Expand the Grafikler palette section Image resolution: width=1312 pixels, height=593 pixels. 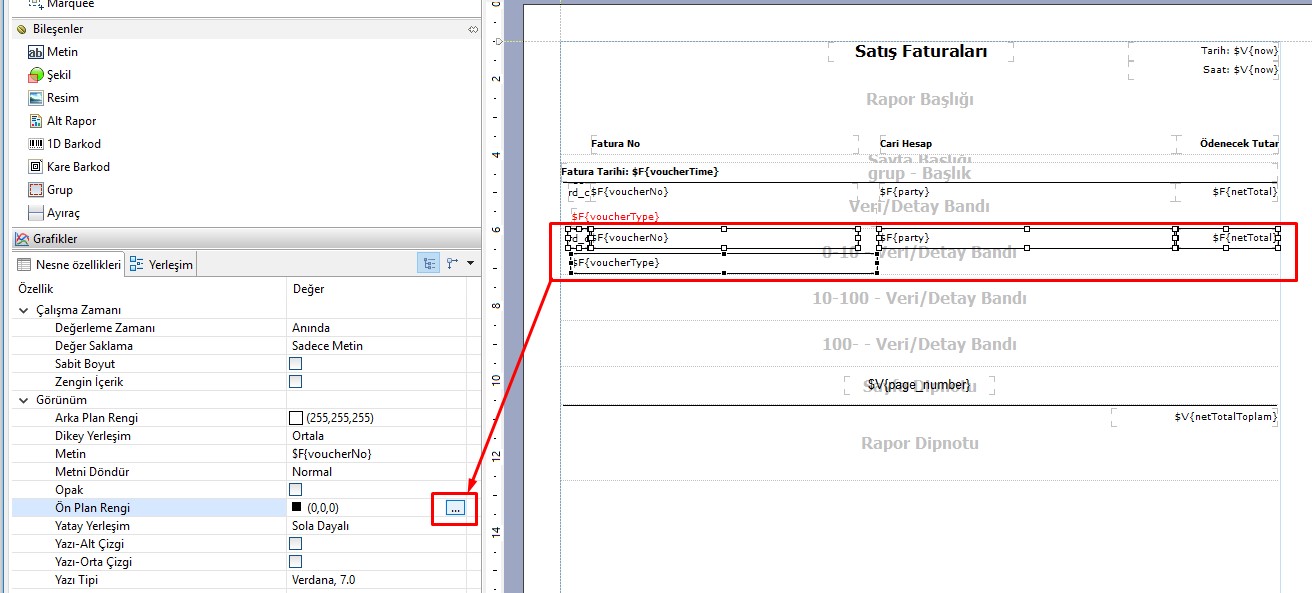click(x=55, y=239)
